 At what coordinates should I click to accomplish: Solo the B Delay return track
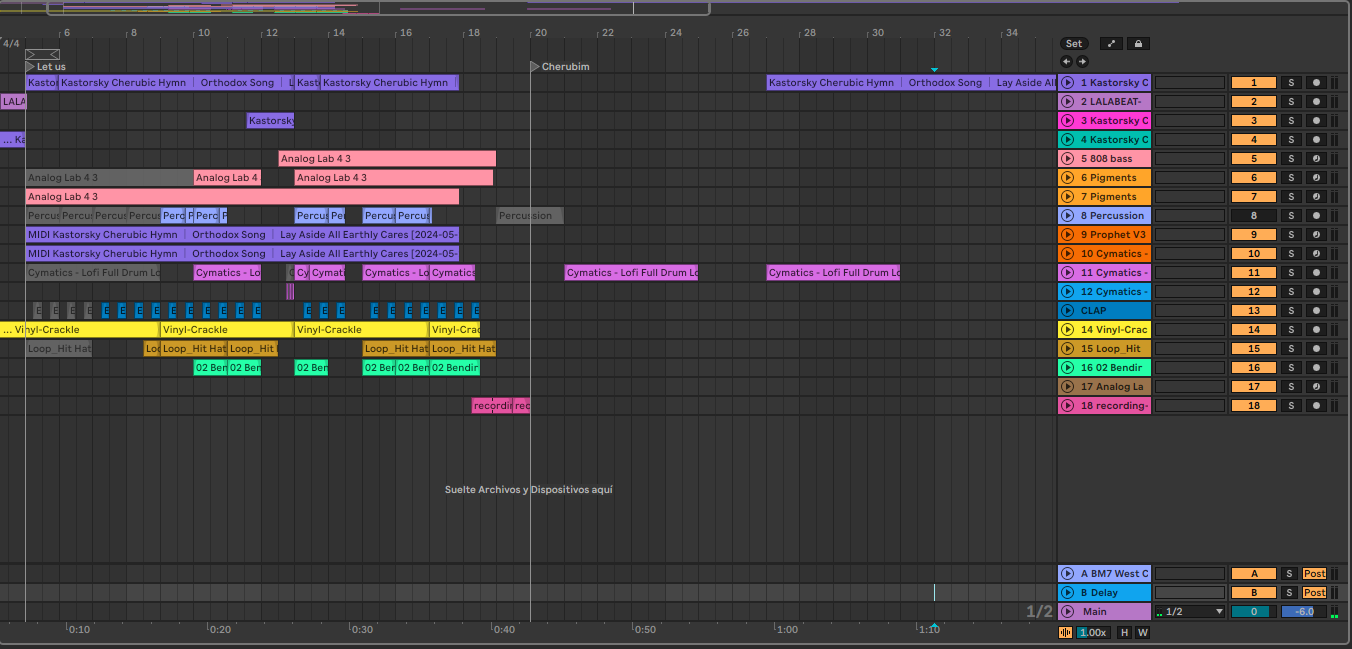[x=1291, y=593]
